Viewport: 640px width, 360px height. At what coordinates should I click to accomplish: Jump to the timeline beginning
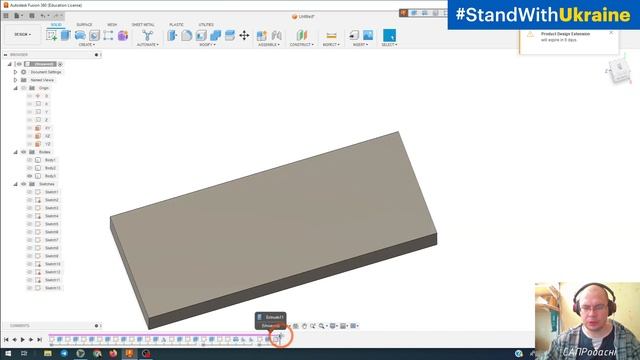(x=6, y=339)
